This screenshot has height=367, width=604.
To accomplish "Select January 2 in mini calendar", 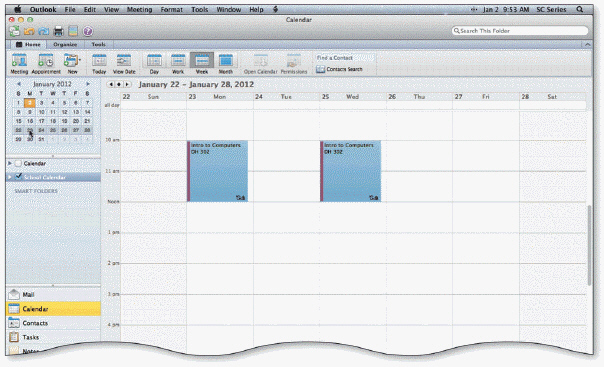I will tap(30, 103).
